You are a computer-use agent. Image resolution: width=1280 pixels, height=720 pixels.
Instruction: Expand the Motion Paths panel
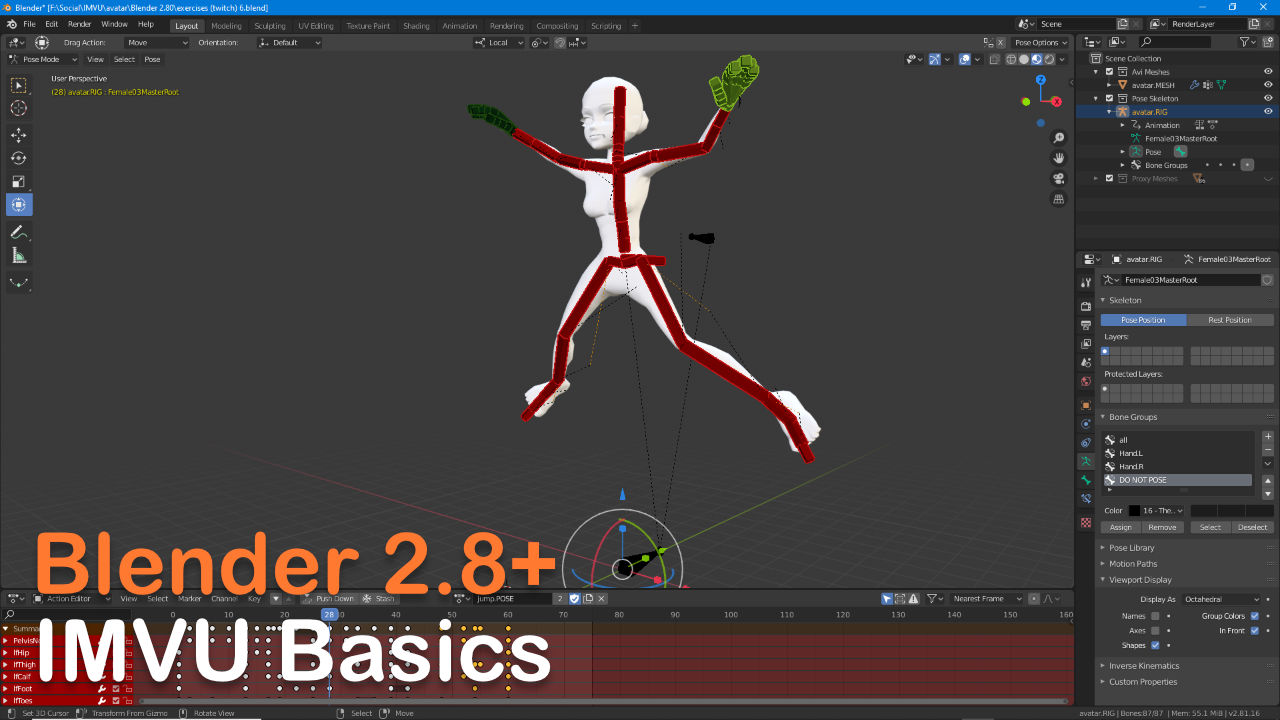coord(1133,564)
